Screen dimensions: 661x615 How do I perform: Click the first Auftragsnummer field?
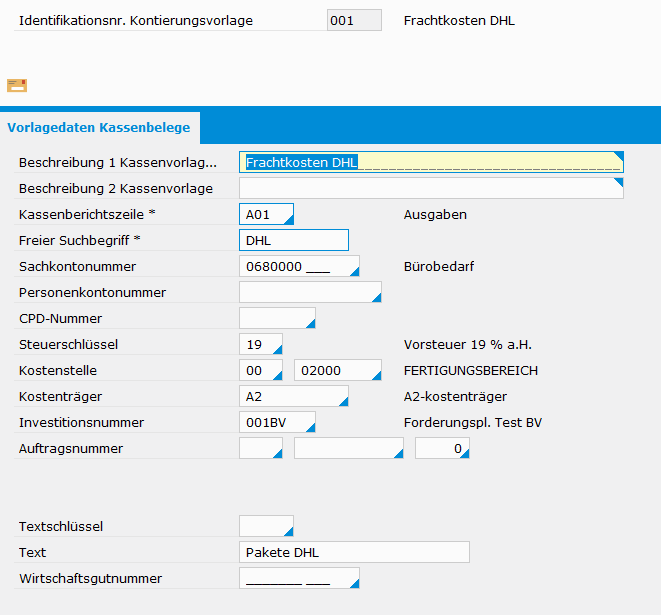click(x=261, y=448)
